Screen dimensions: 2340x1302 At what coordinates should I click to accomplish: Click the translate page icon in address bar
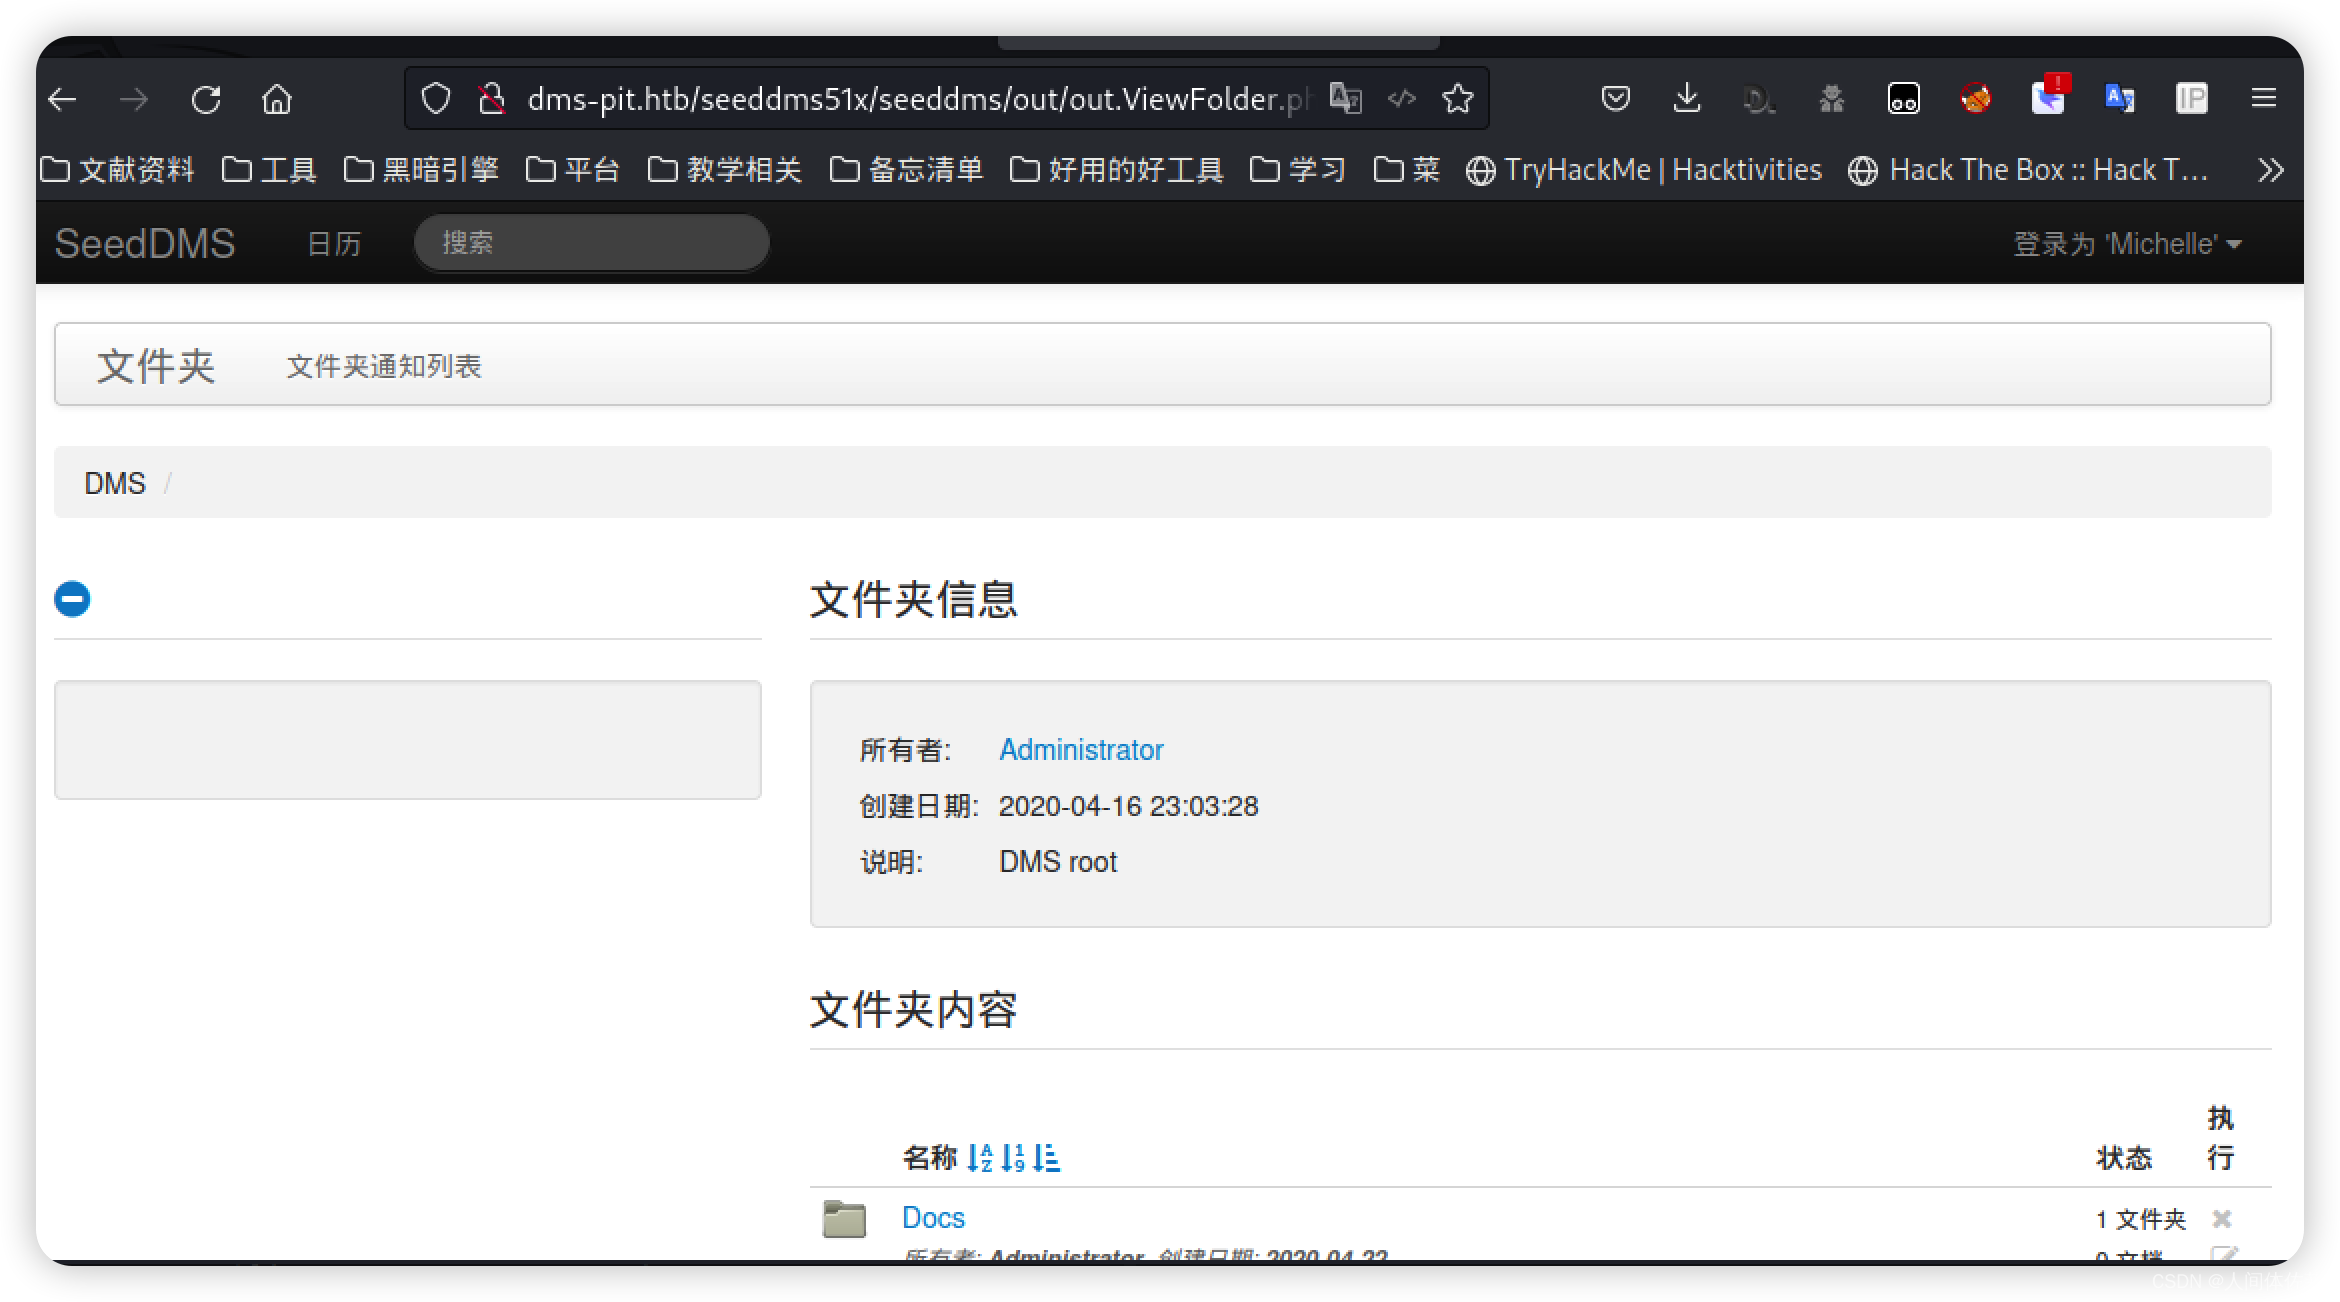coord(1346,98)
